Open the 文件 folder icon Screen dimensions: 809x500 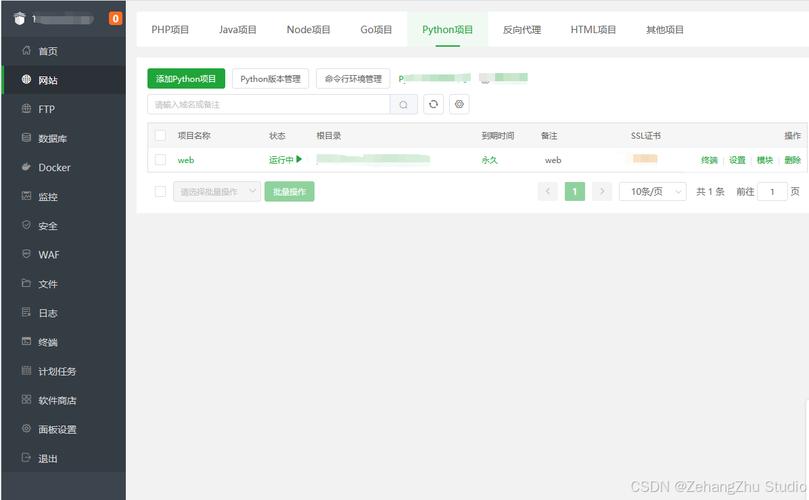[x=26, y=283]
